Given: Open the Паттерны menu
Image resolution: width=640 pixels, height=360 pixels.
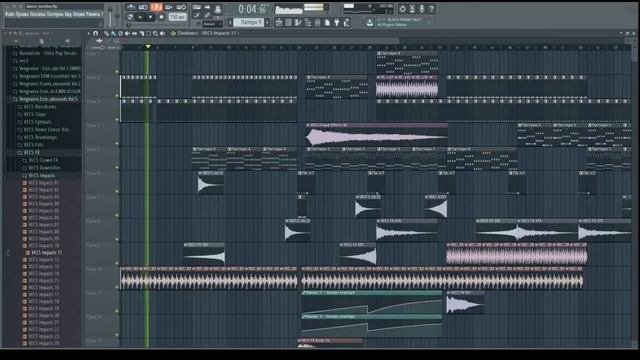Looking at the screenshot, I should [56, 14].
